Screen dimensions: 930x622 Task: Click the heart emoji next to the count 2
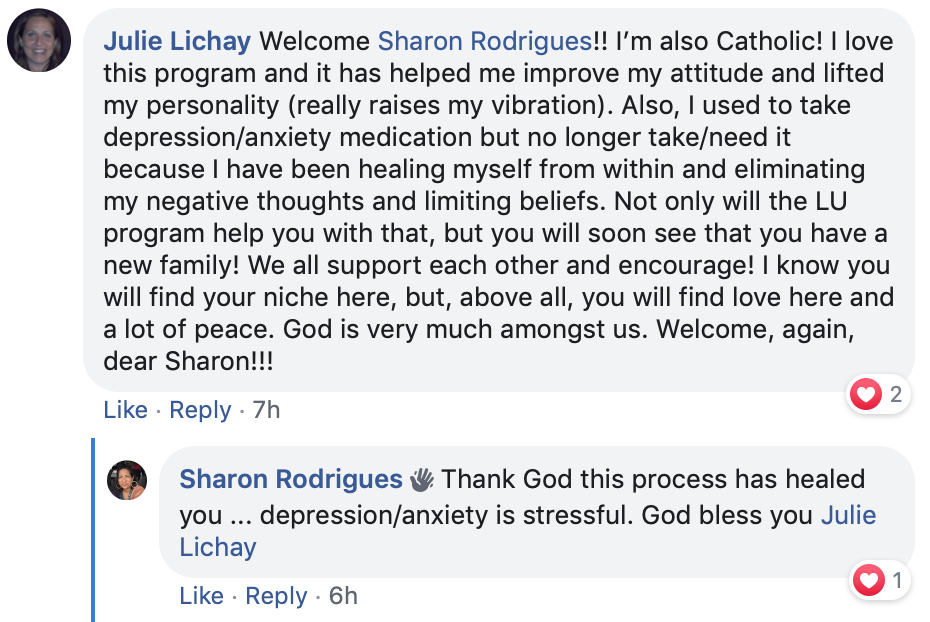point(864,395)
